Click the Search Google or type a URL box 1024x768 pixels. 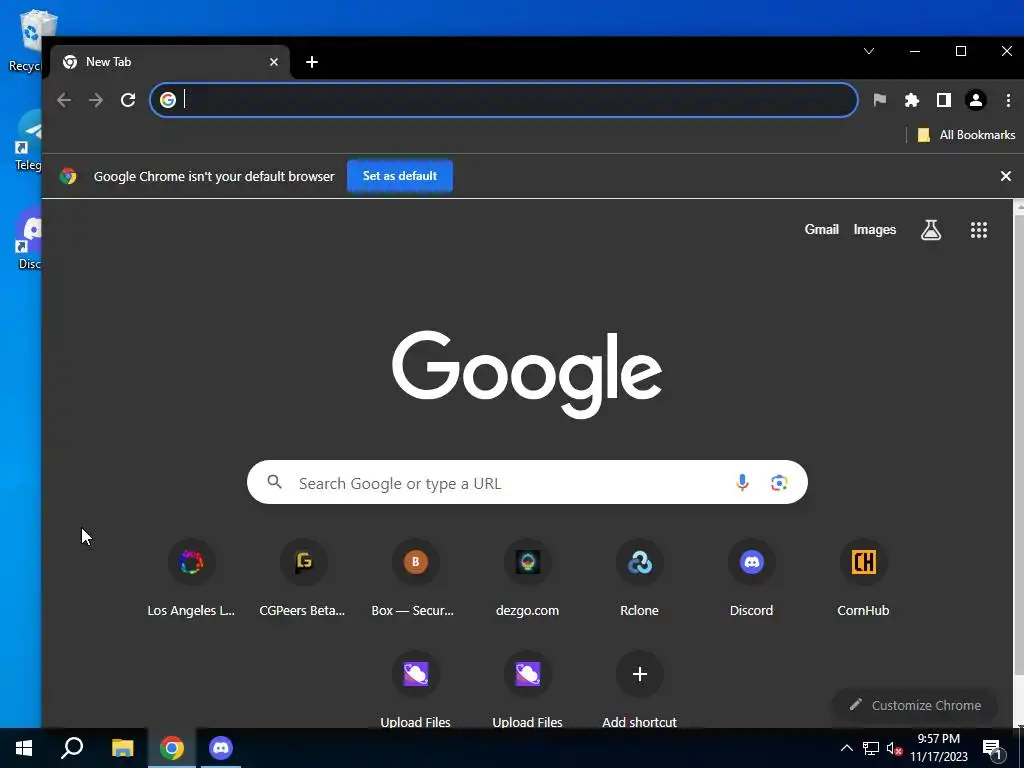527,483
